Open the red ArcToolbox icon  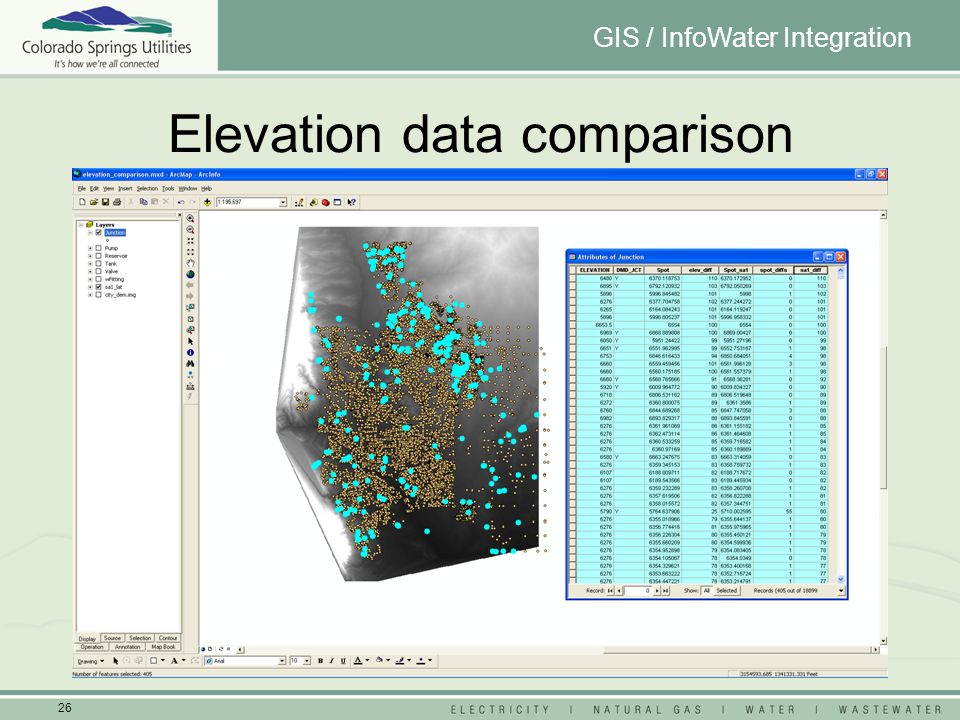point(325,202)
